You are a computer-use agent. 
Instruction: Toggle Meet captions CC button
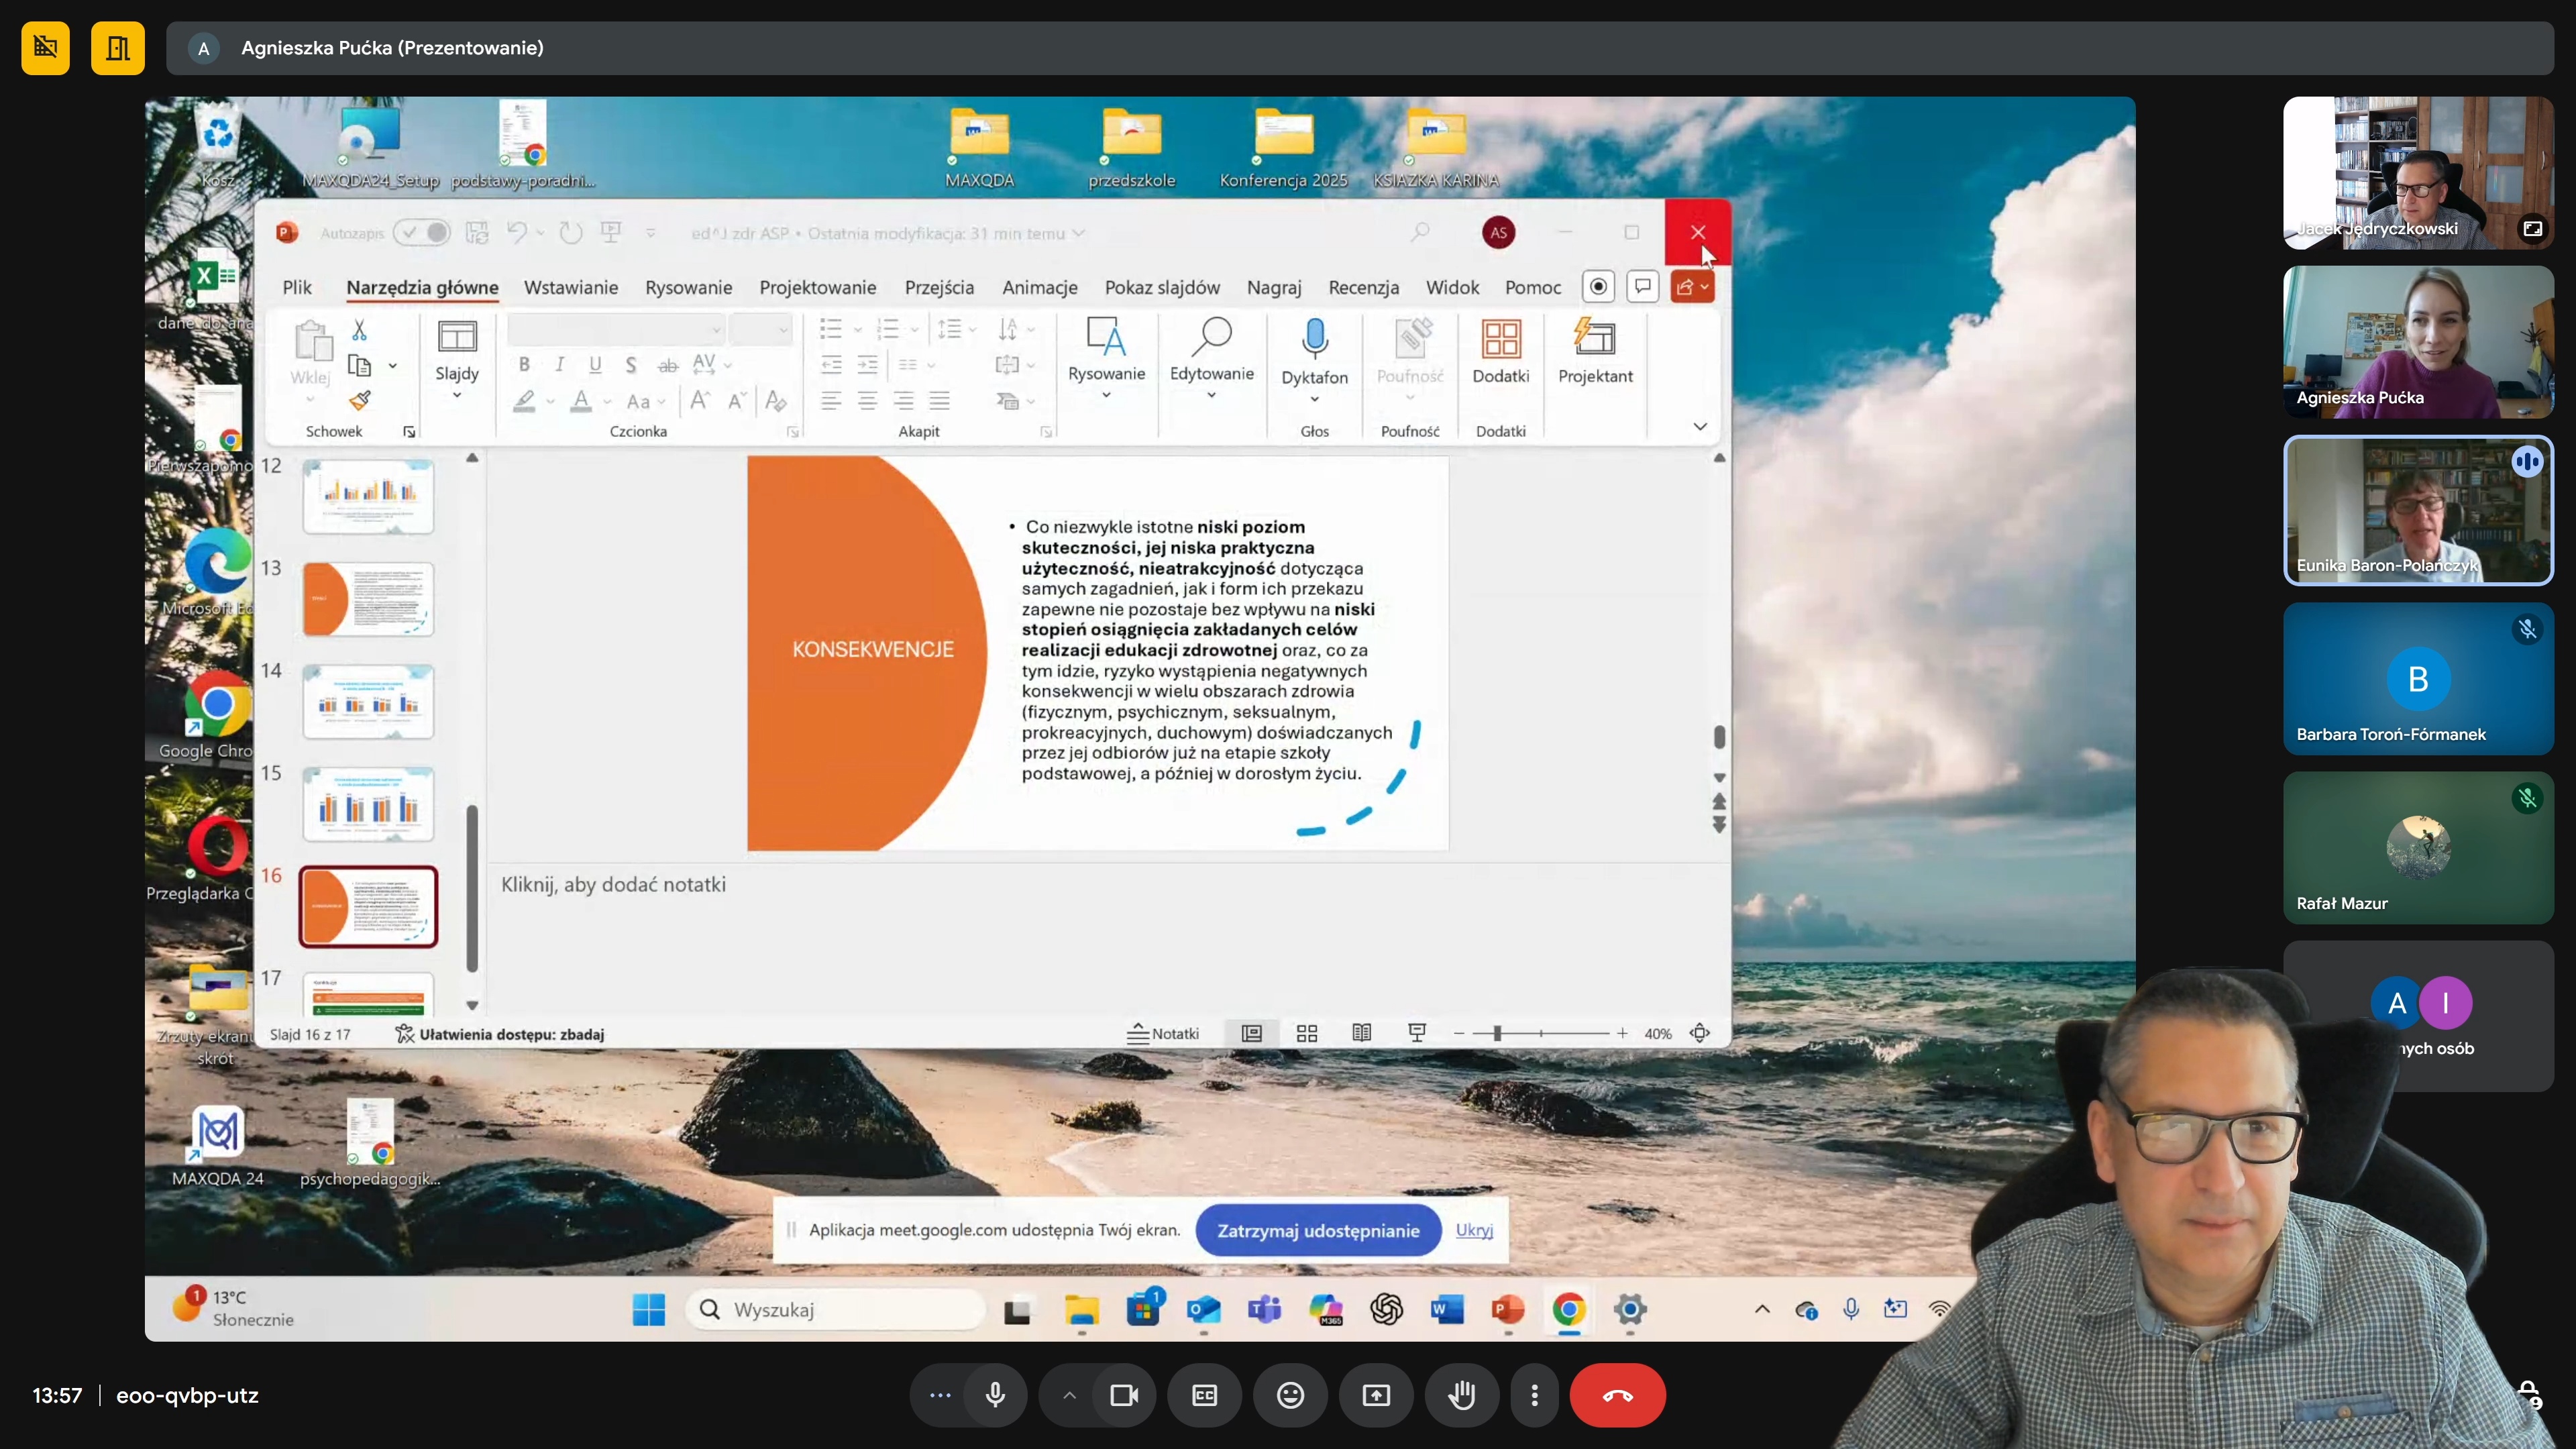1204,1395
